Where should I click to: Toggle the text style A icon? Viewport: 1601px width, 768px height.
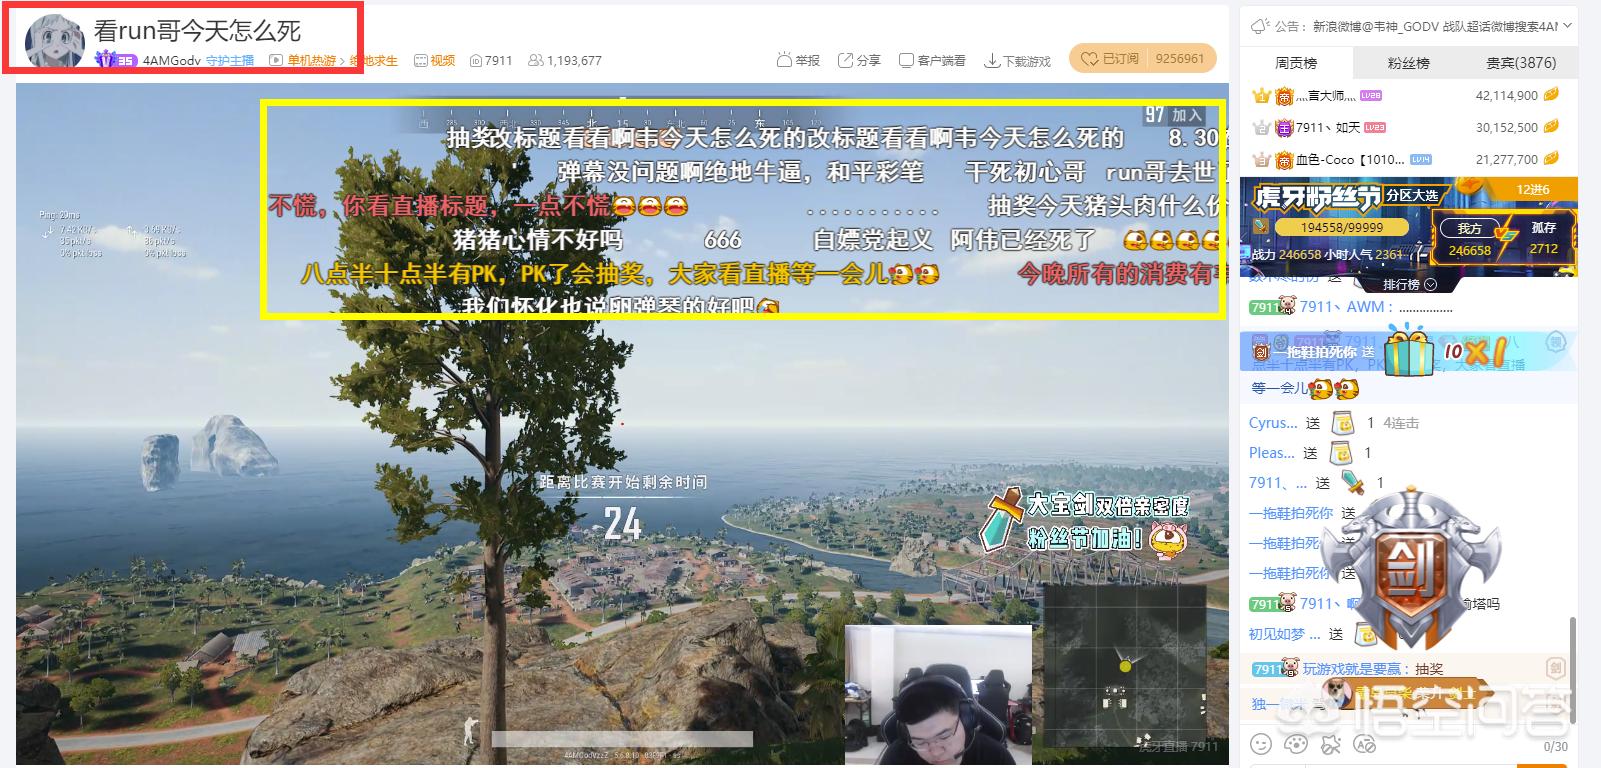point(1364,743)
